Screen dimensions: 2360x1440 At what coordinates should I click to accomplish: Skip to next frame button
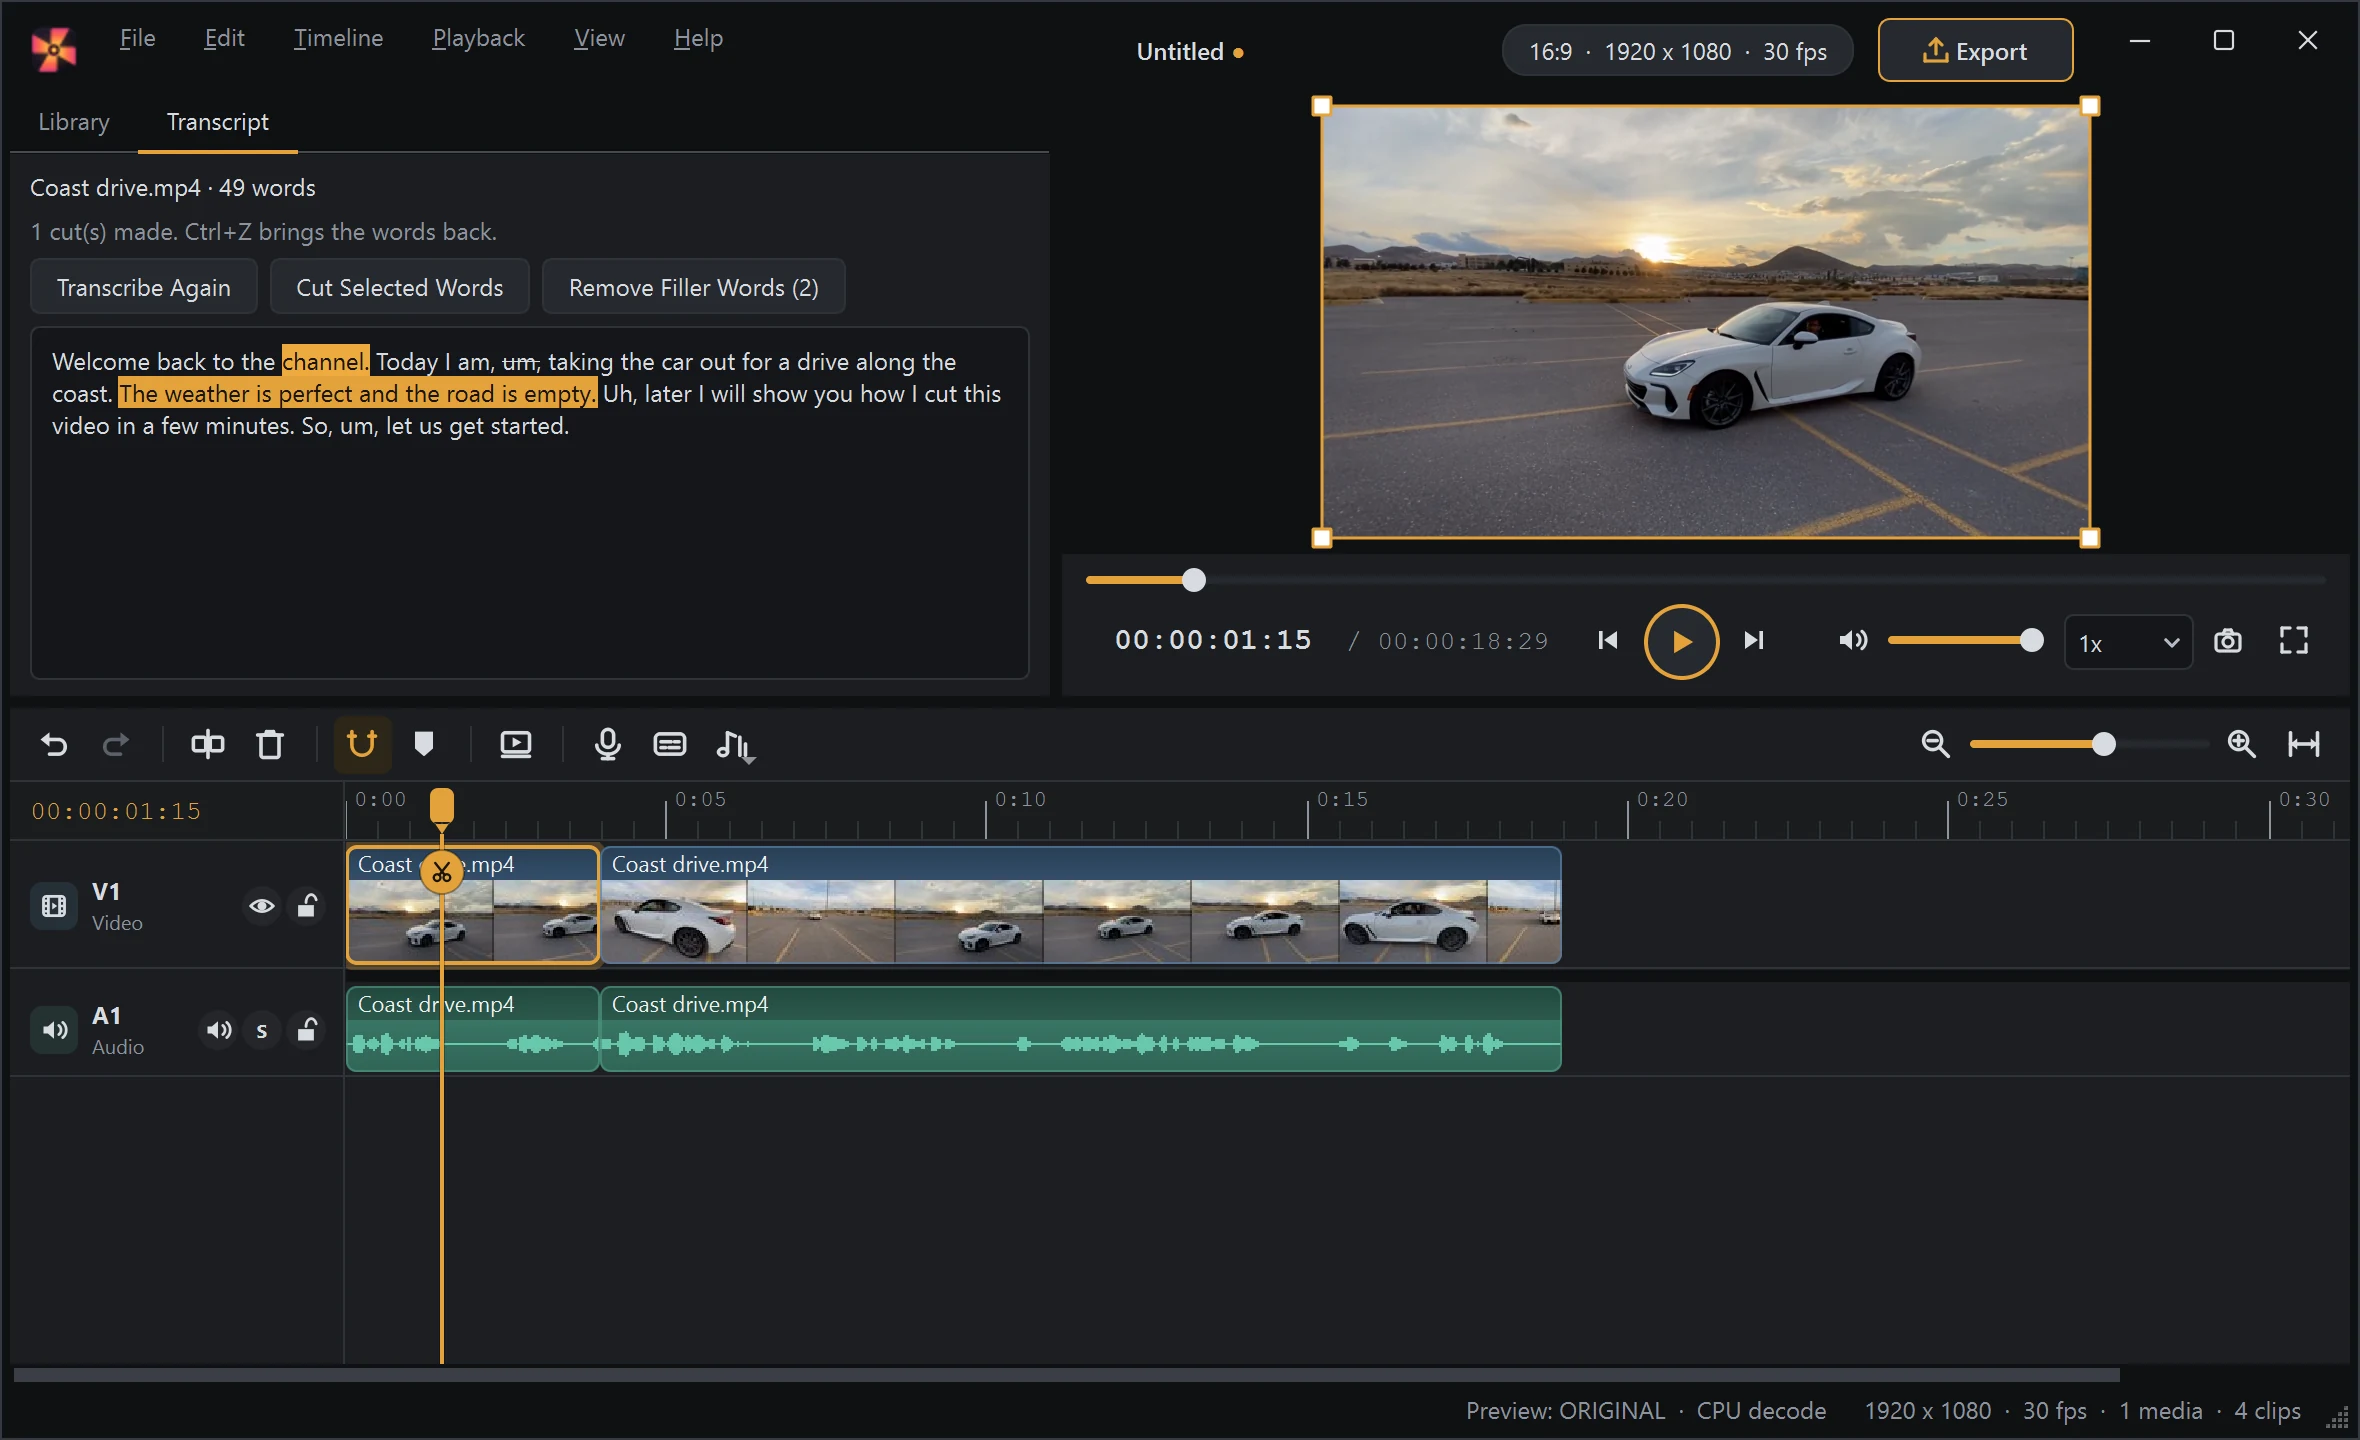[1754, 641]
